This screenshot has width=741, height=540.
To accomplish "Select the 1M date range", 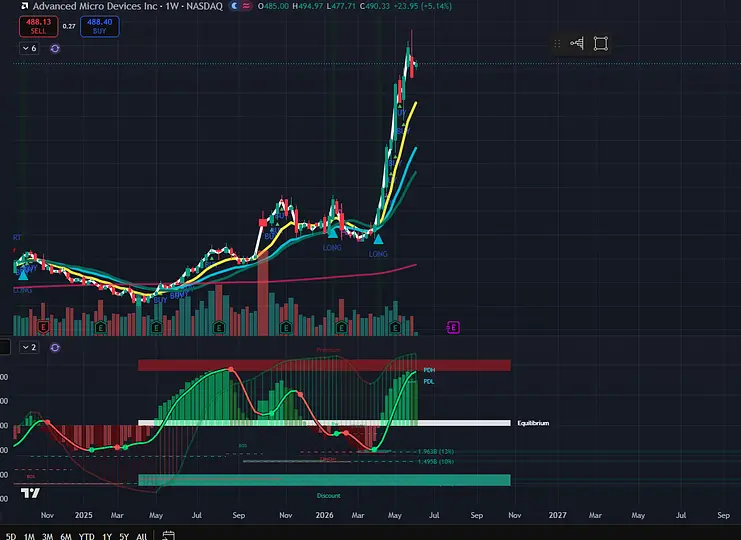I will (29, 536).
